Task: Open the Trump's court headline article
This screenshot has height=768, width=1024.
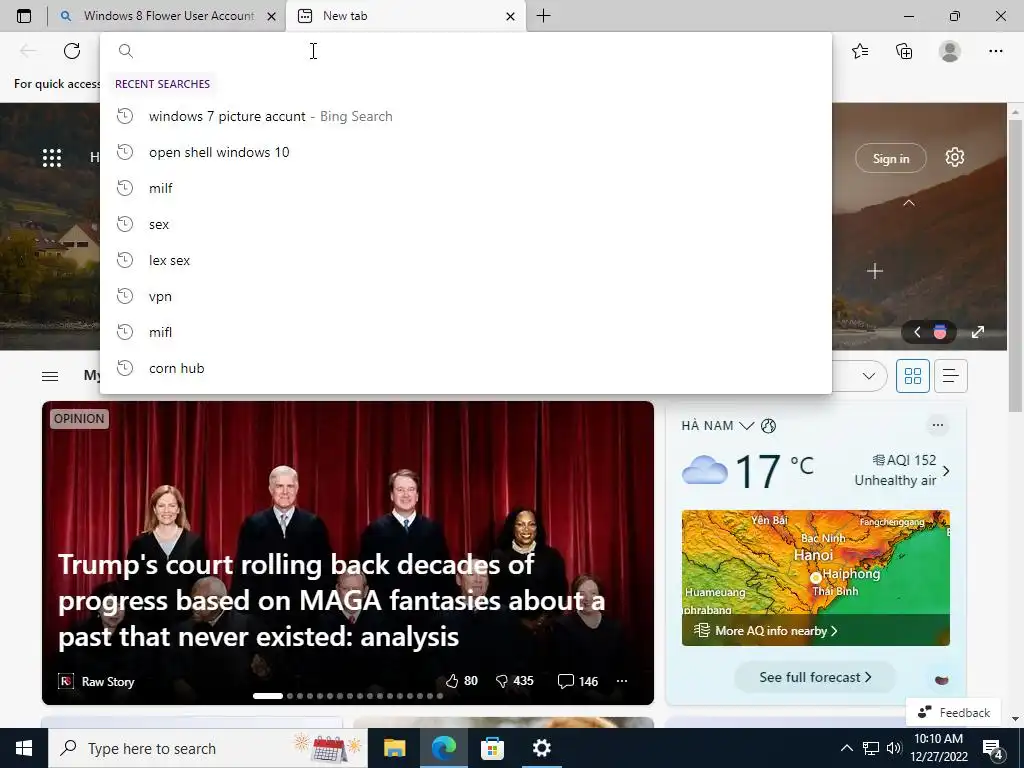Action: pos(332,600)
